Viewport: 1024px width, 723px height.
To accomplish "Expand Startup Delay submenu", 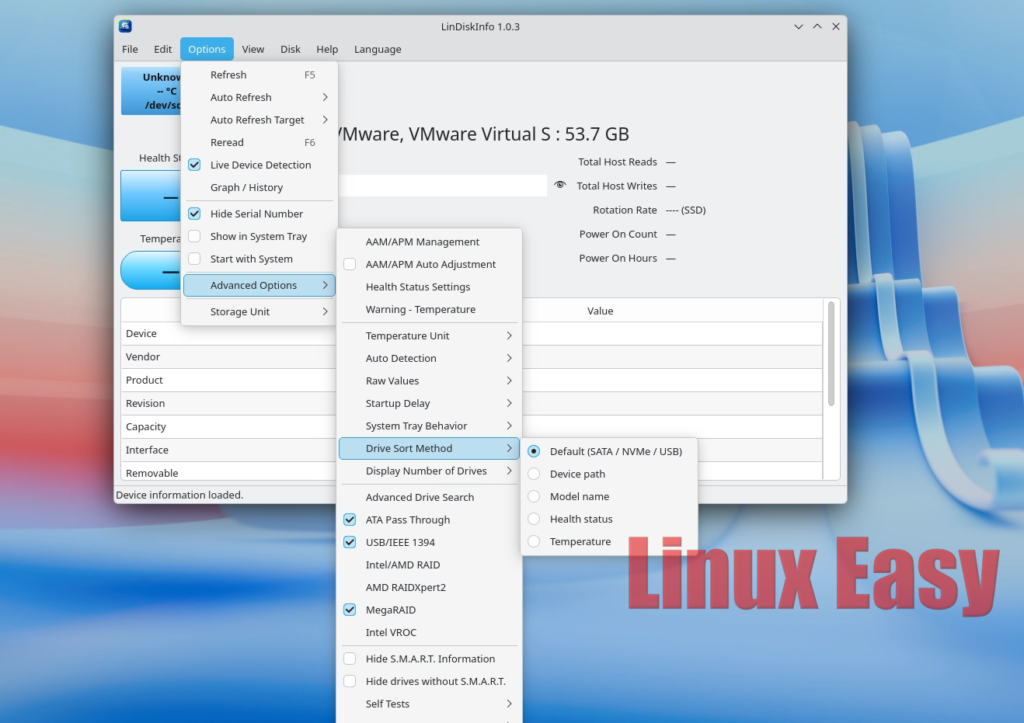I will (x=429, y=403).
